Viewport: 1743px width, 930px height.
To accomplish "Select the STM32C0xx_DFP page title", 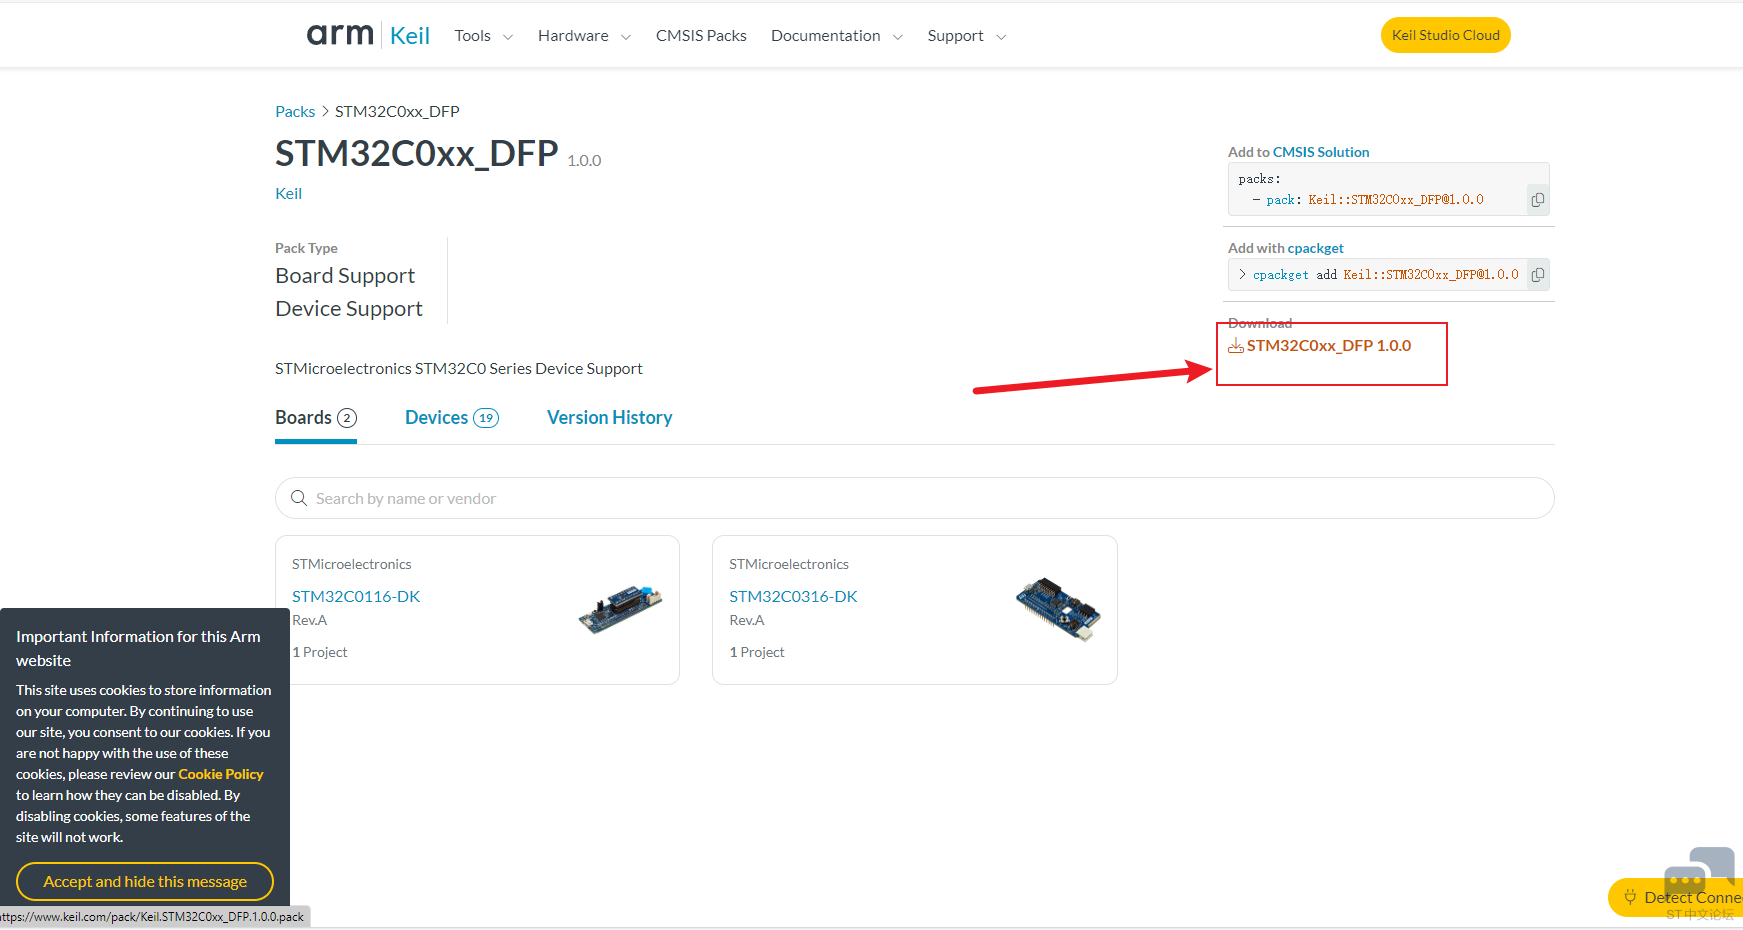I will click(417, 153).
